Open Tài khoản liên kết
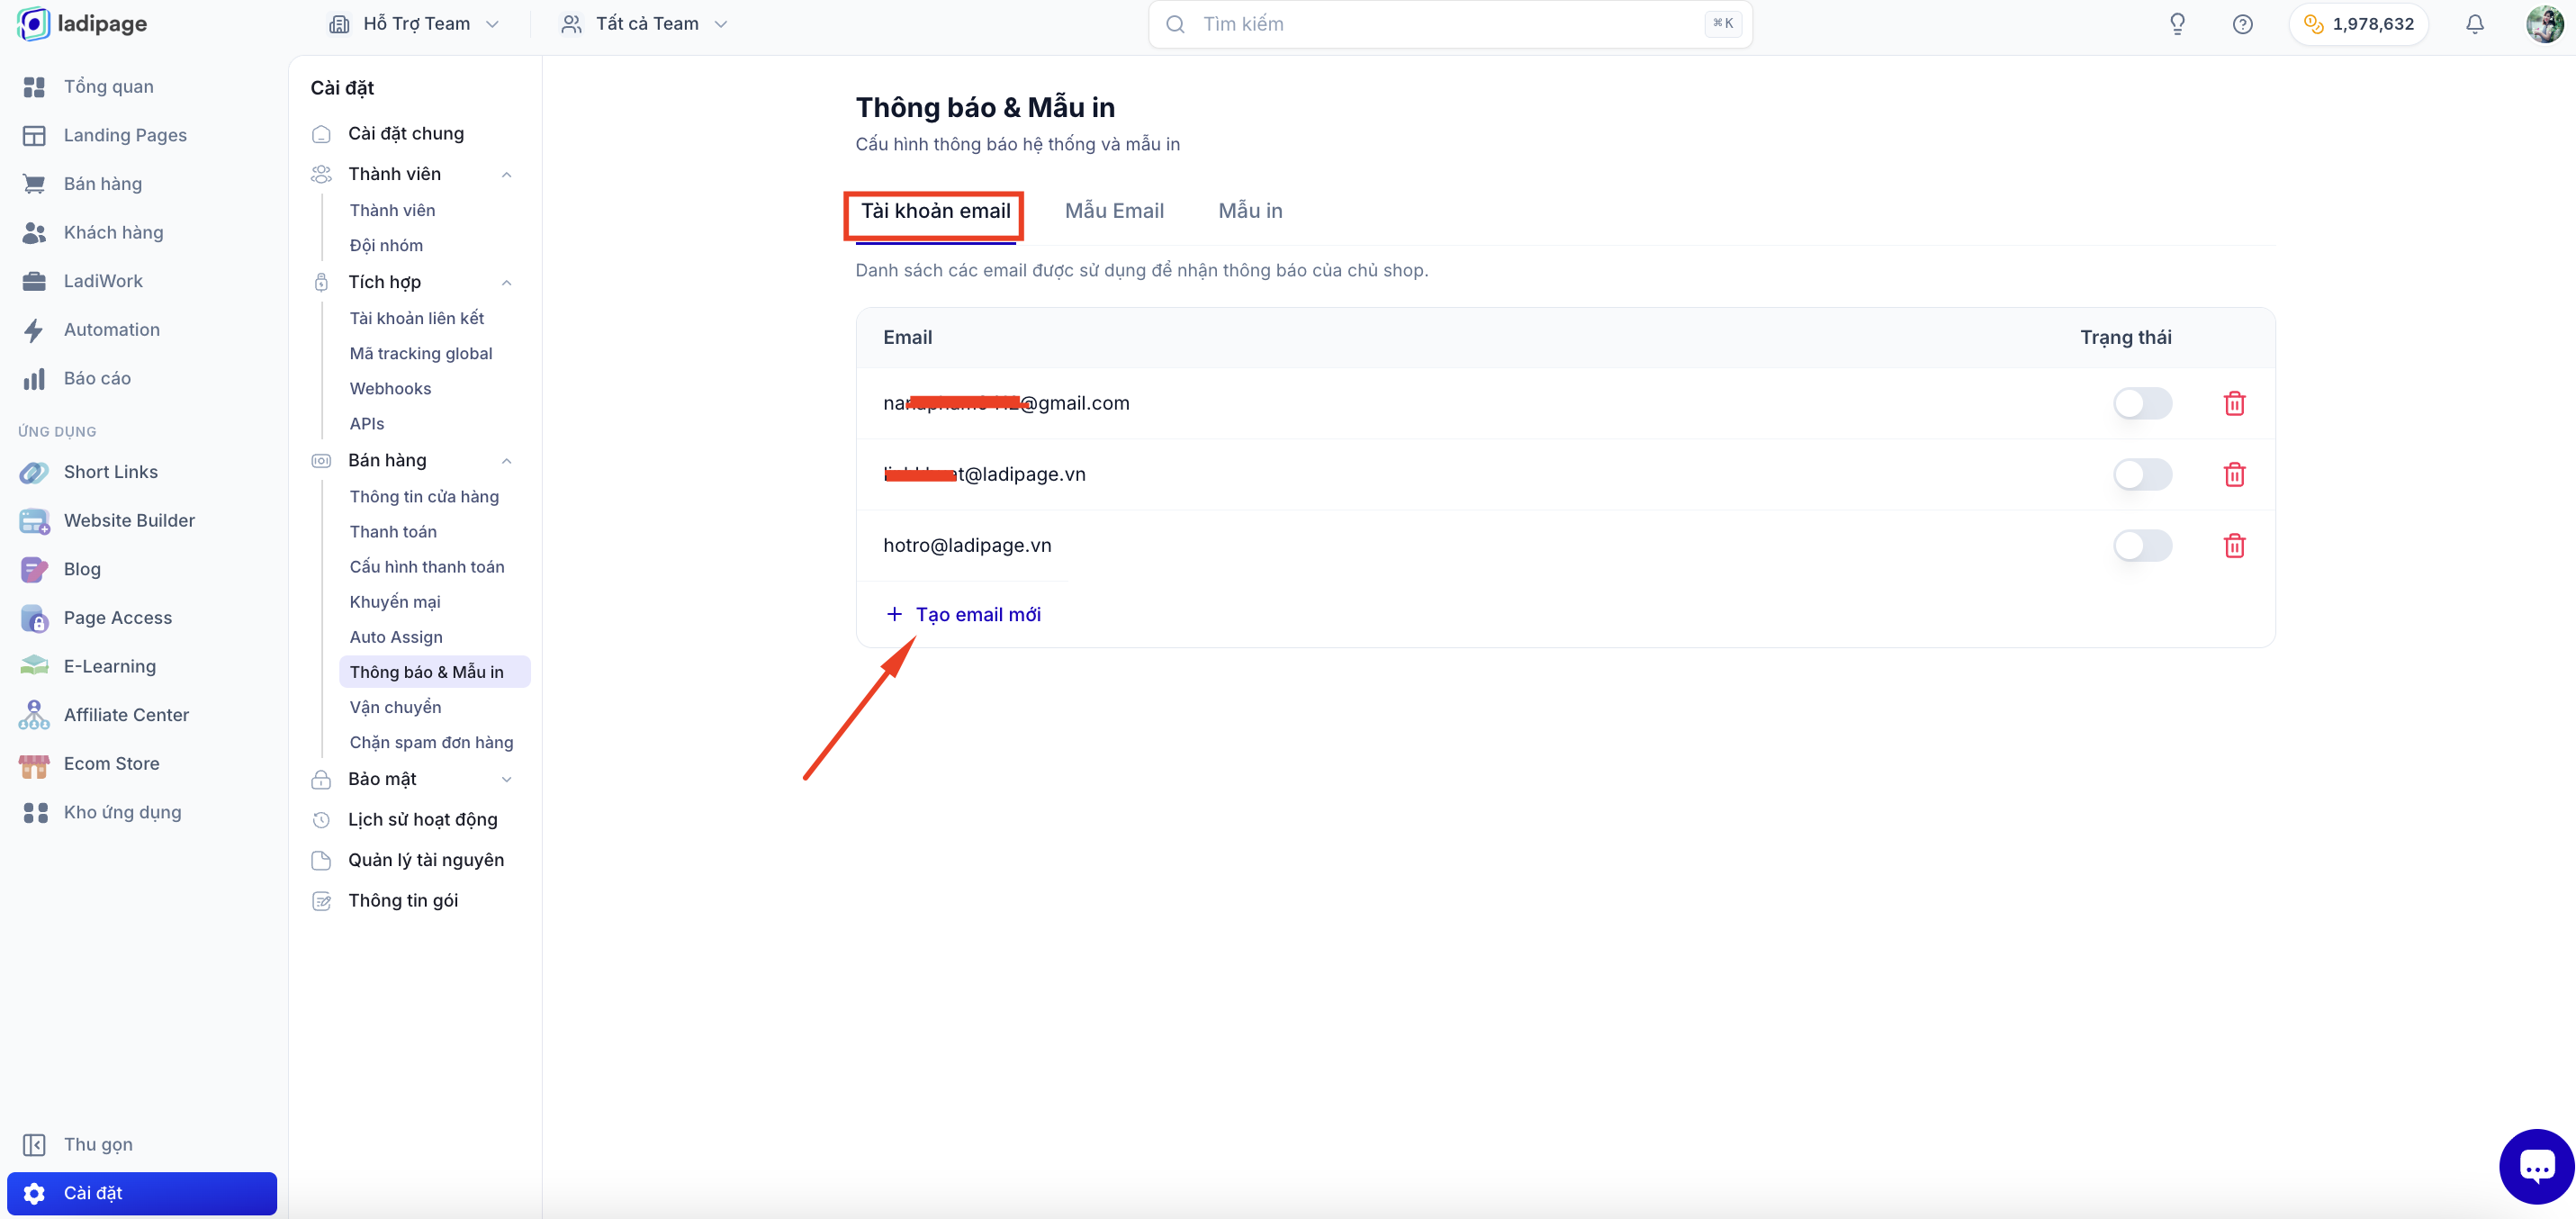The image size is (2576, 1219). pos(416,318)
